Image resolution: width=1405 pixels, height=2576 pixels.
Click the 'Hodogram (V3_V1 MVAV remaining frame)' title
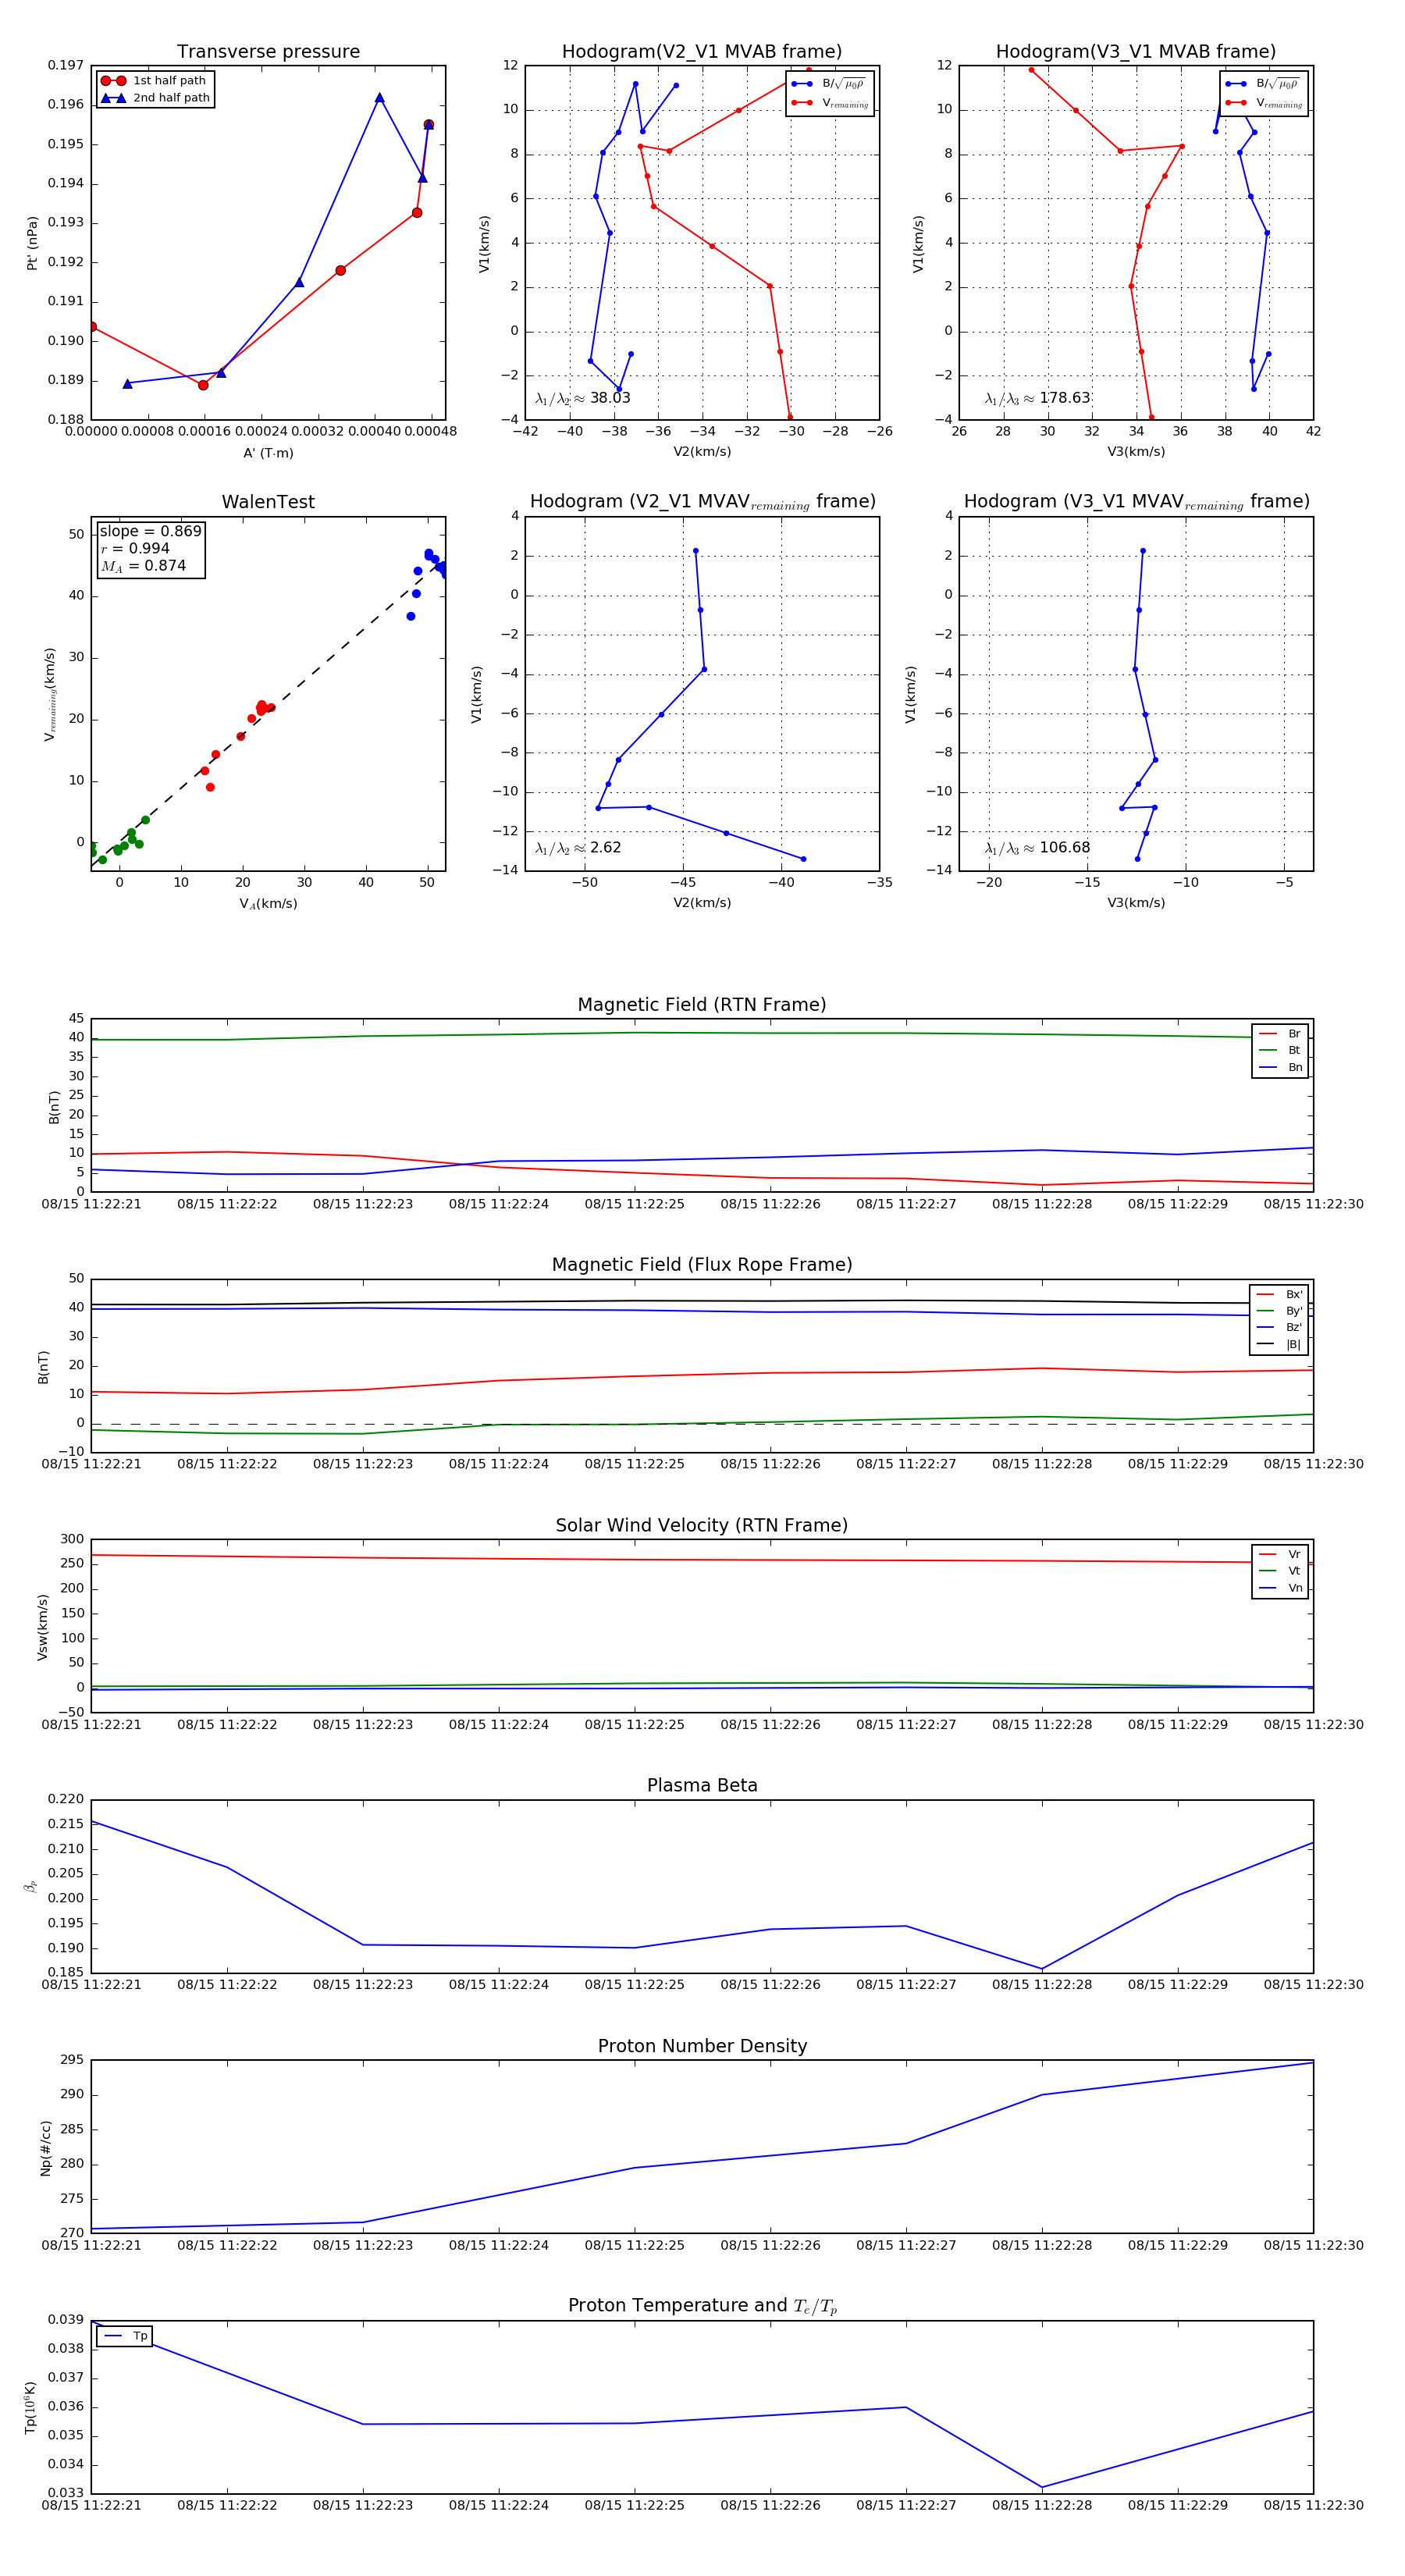(x=1136, y=502)
